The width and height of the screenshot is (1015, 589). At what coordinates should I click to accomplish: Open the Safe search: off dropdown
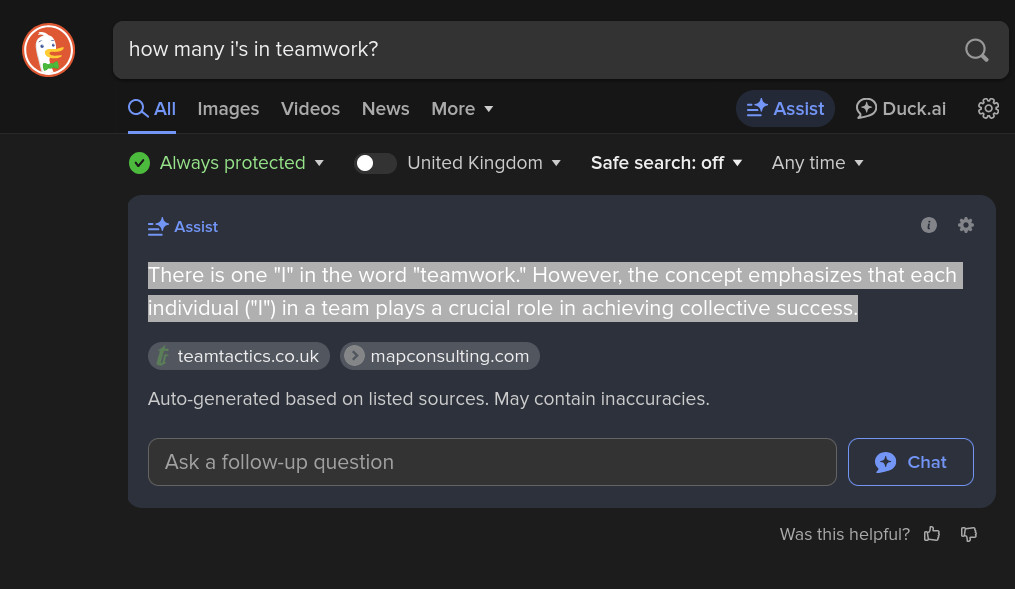tap(666, 163)
